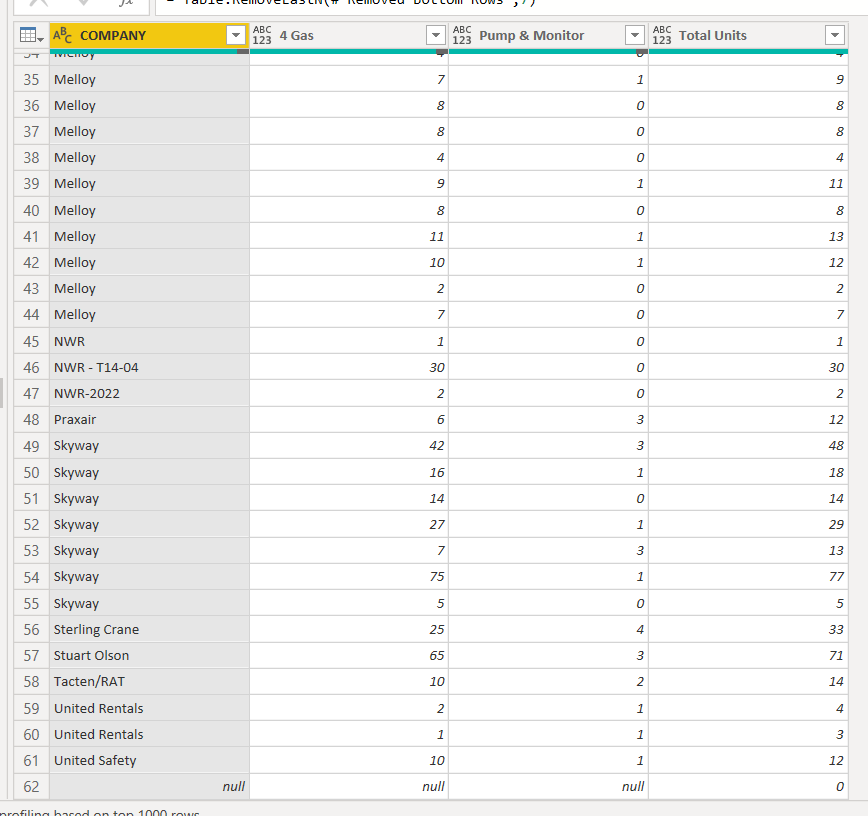The height and width of the screenshot is (816, 868).
Task: Open the COMPANY column filter dropdown
Action: coord(236,35)
